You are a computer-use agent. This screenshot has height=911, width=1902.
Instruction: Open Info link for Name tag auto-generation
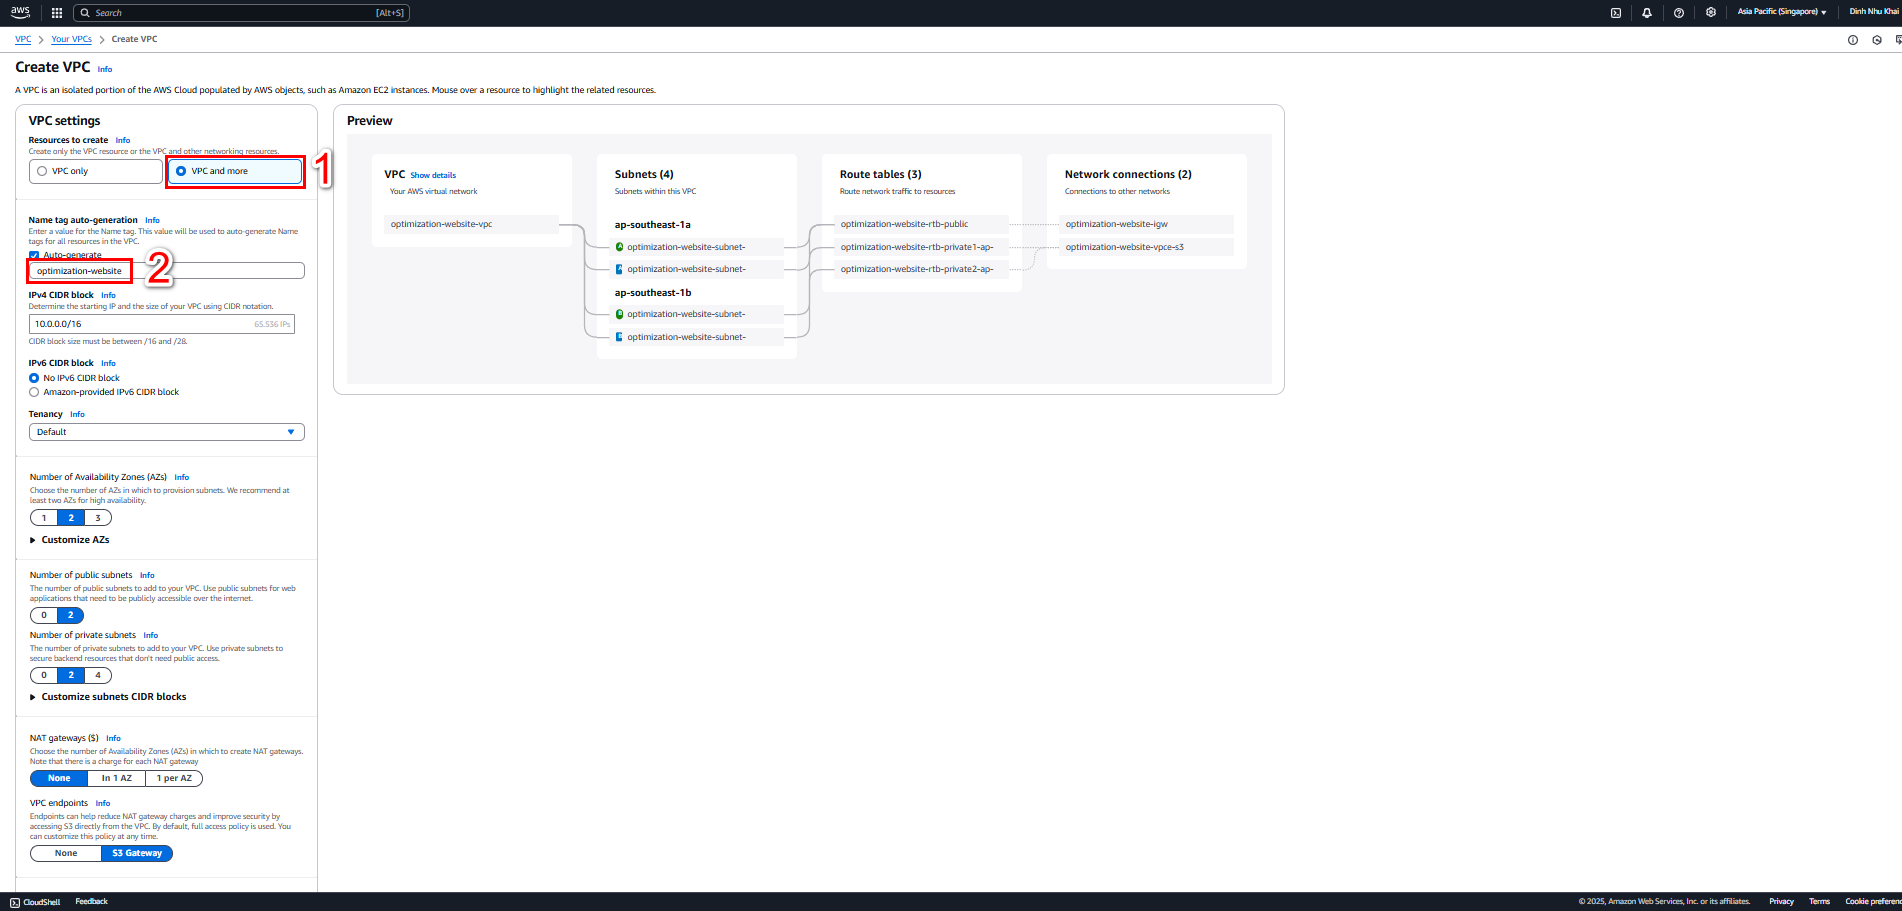152,220
